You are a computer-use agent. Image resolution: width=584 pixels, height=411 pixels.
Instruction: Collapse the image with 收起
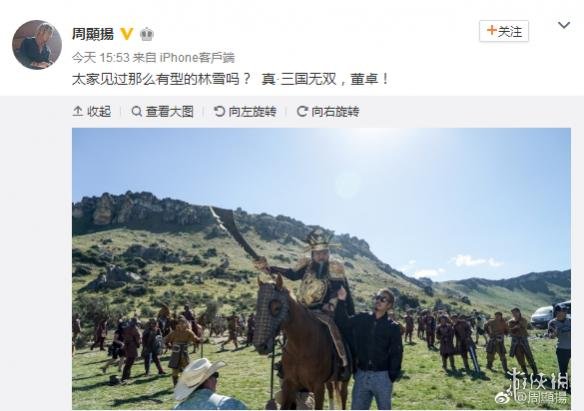pos(92,111)
